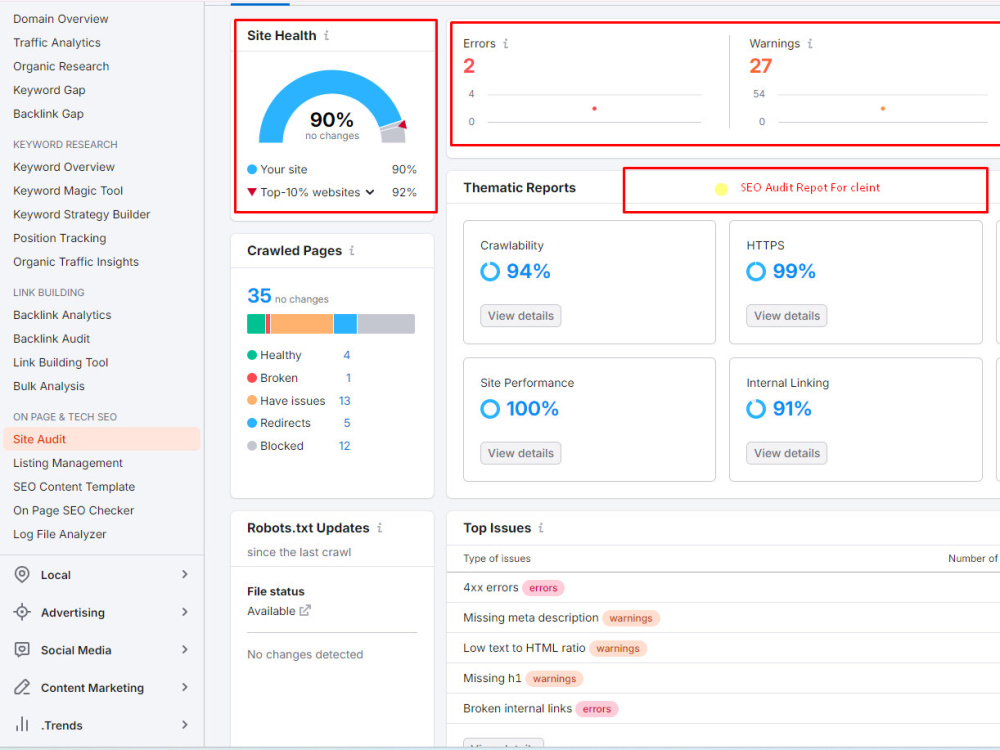Click the Robots.txt Updates info icon

click(379, 528)
